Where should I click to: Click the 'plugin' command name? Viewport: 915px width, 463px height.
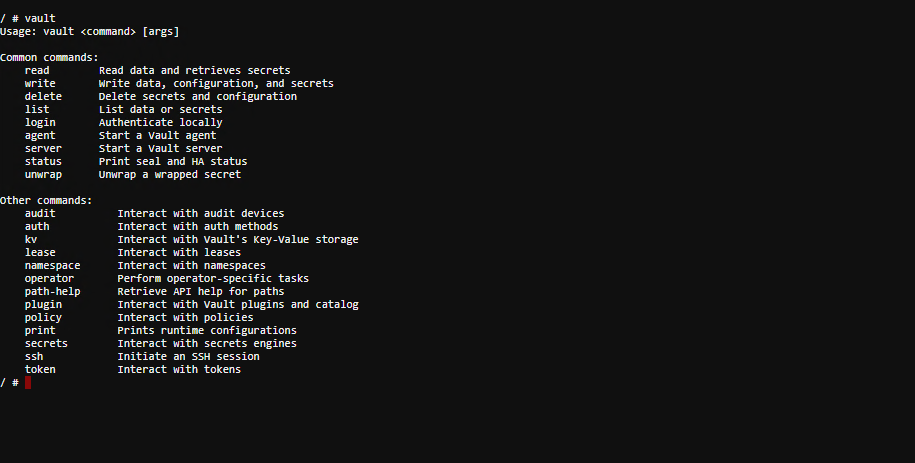pos(43,305)
